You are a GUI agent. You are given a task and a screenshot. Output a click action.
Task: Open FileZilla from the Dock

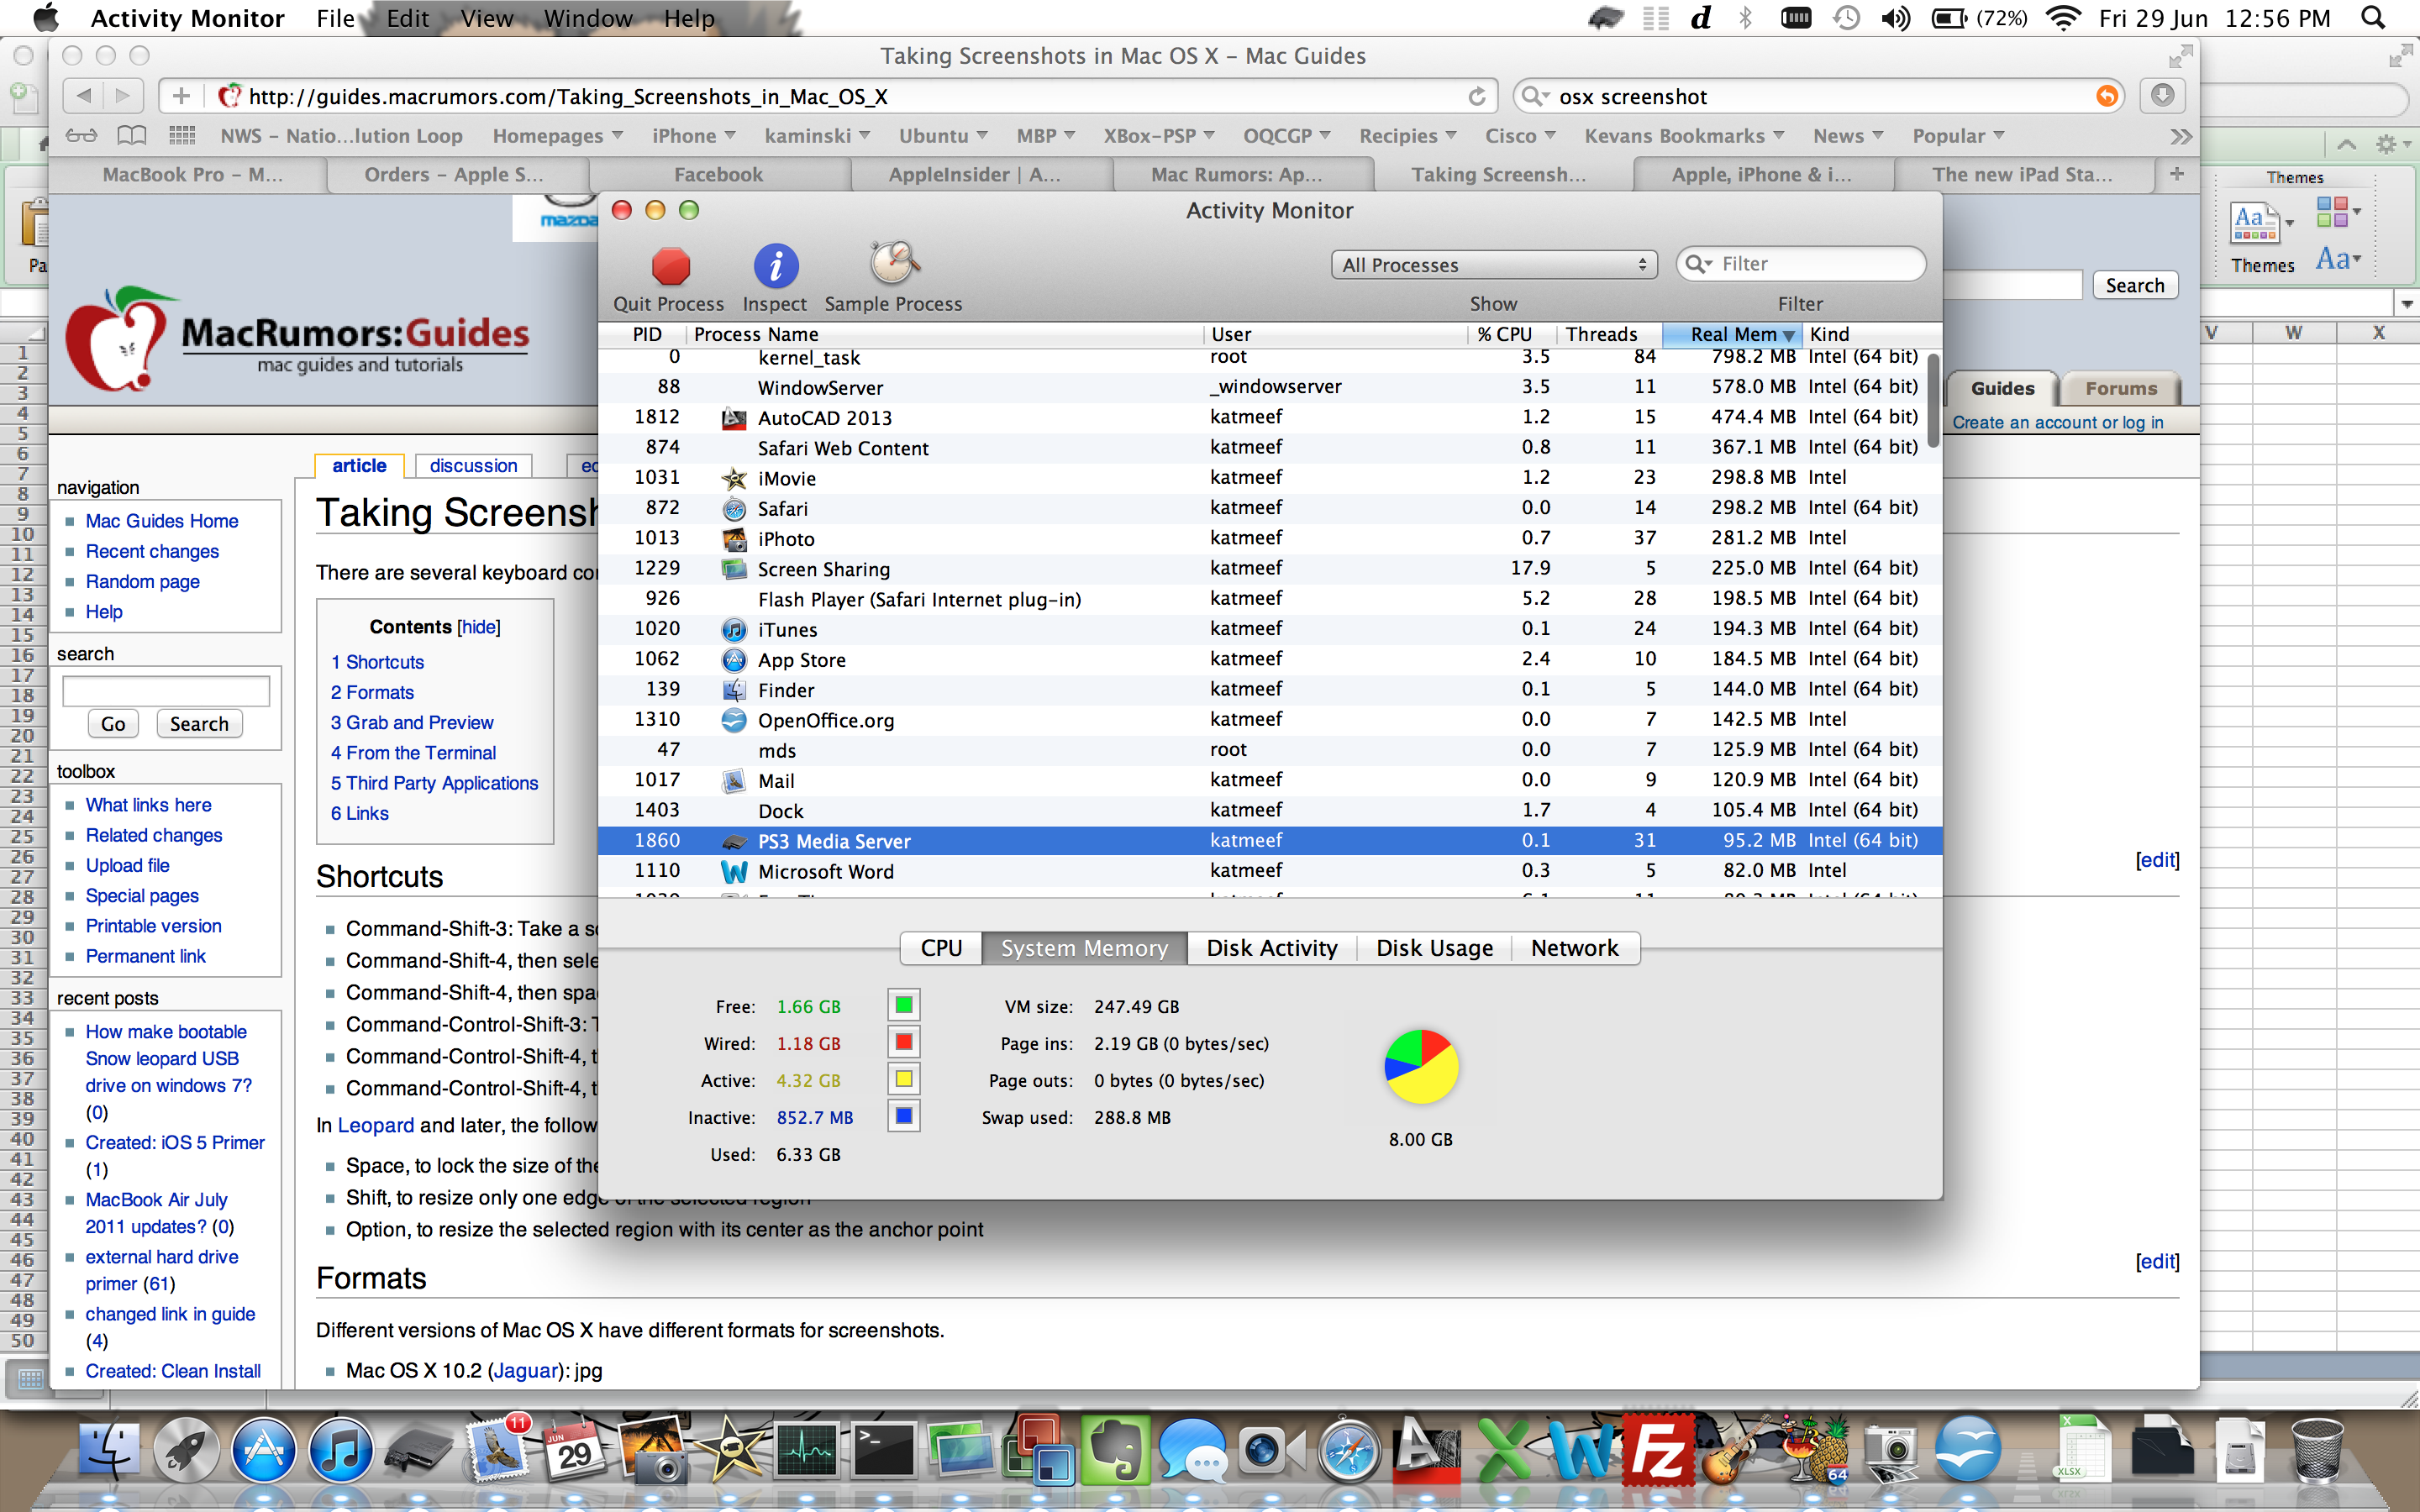(1658, 1450)
